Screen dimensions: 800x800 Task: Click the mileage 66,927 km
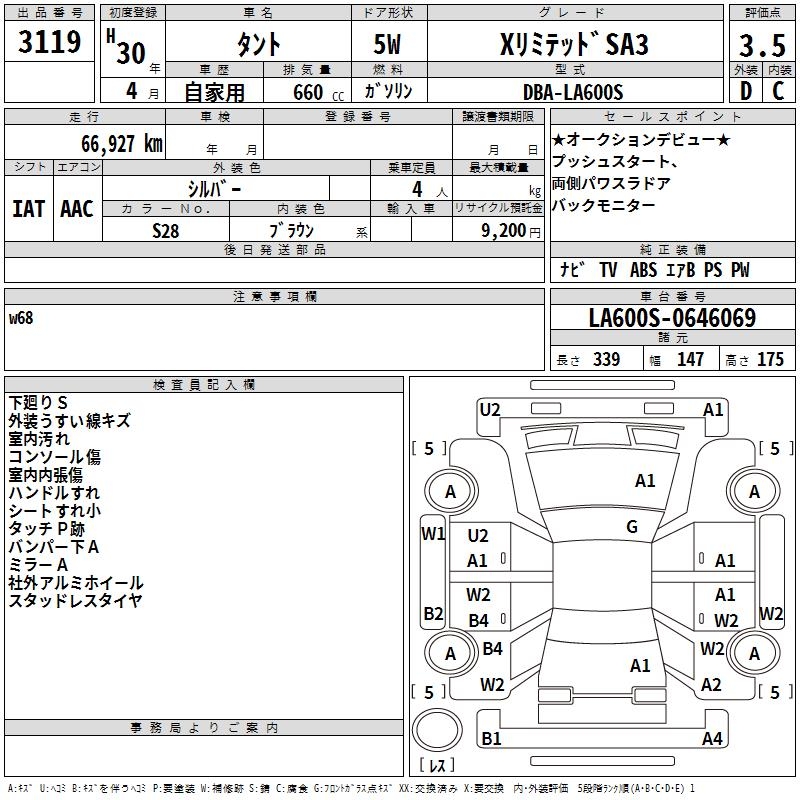122,144
